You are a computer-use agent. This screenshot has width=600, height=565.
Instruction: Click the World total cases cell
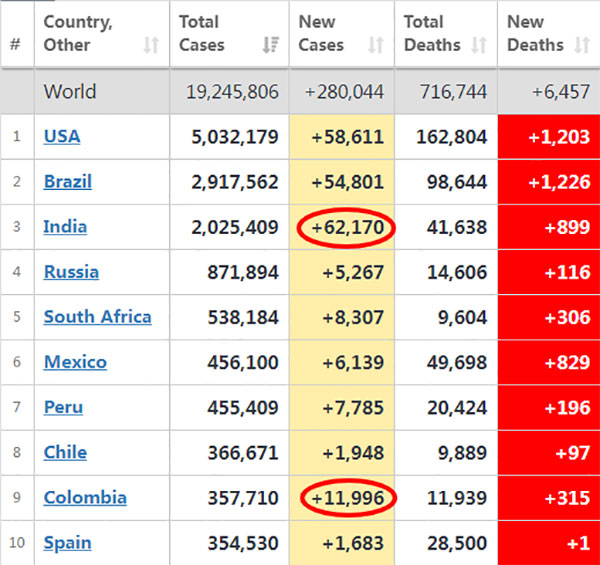point(232,92)
